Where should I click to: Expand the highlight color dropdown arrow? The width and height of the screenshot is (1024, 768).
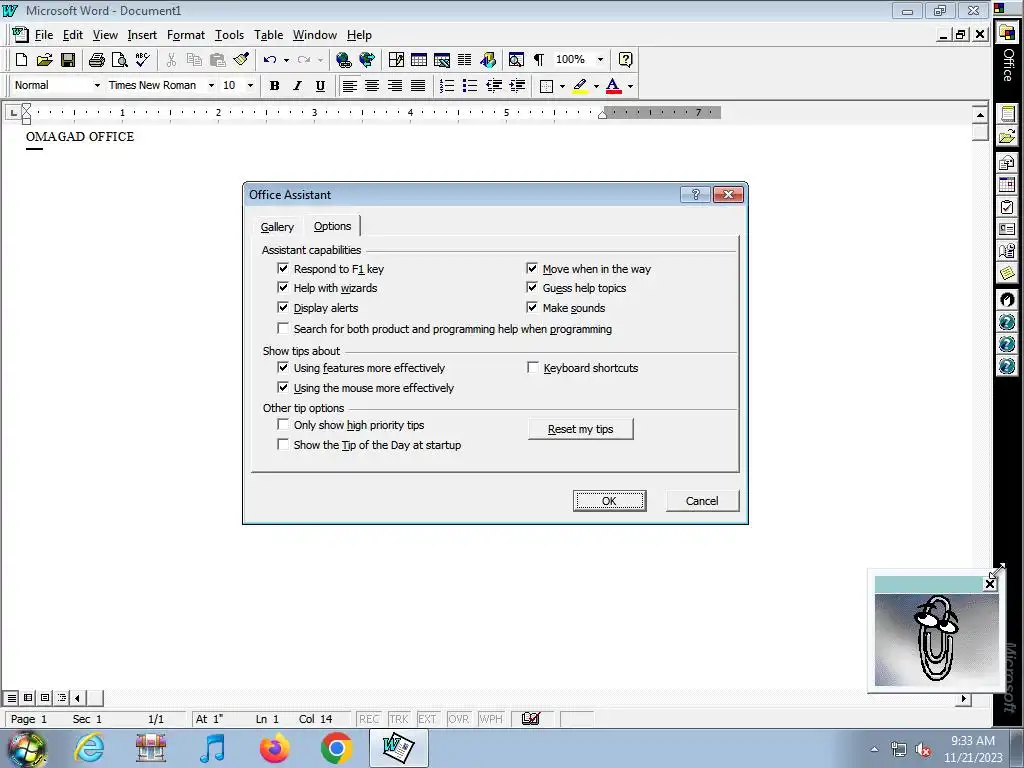point(596,86)
